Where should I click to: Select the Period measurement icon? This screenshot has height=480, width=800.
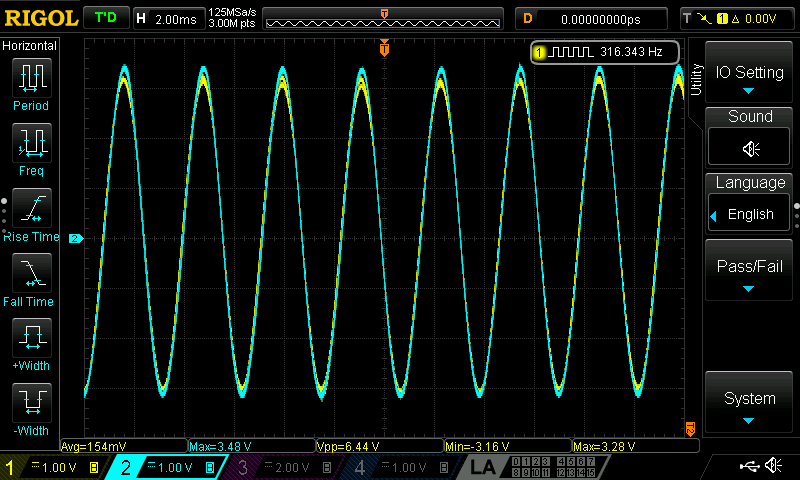[x=31, y=78]
